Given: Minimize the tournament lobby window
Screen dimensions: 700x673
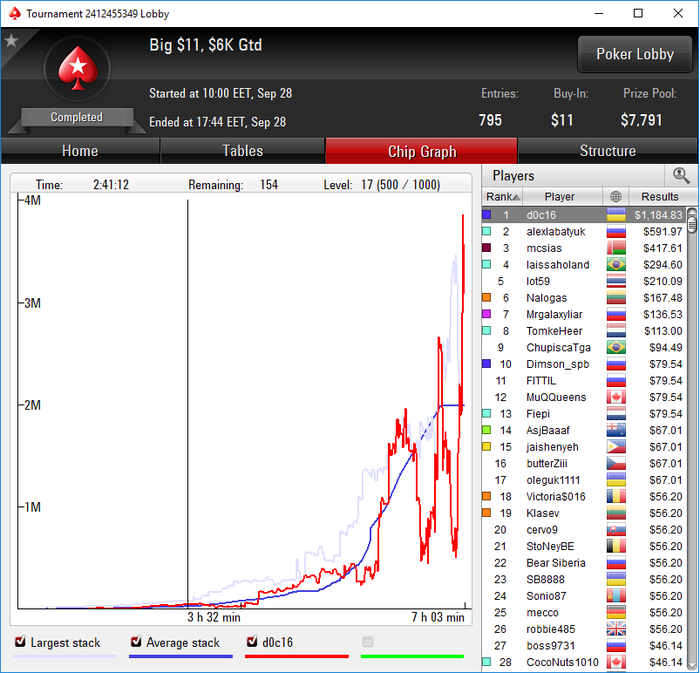Looking at the screenshot, I should pyautogui.click(x=599, y=13).
